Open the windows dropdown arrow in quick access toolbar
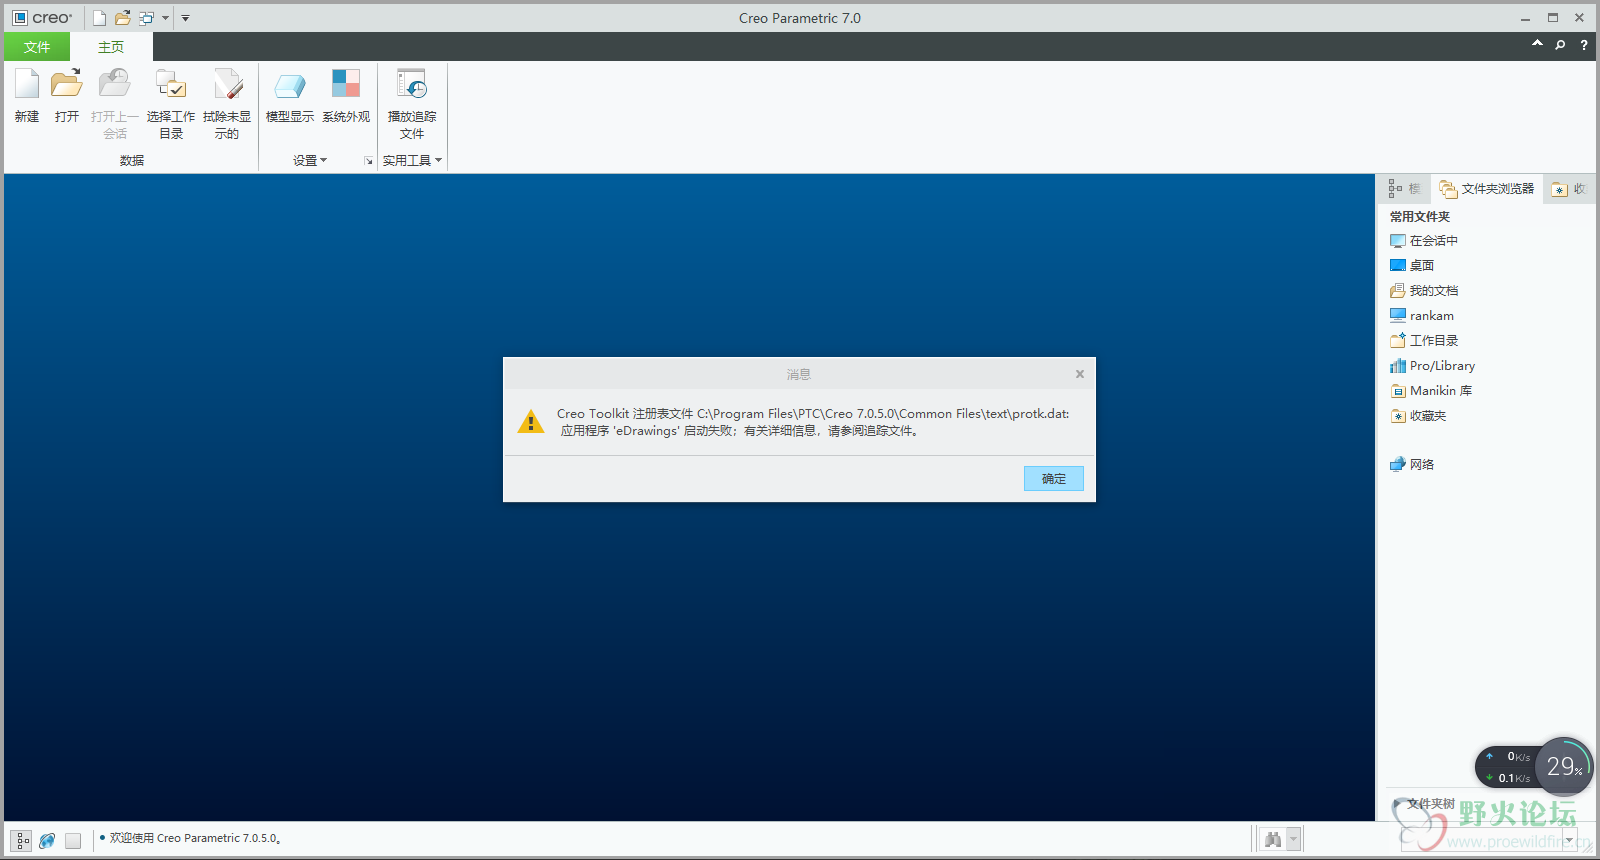The height and width of the screenshot is (860, 1600). click(x=165, y=18)
